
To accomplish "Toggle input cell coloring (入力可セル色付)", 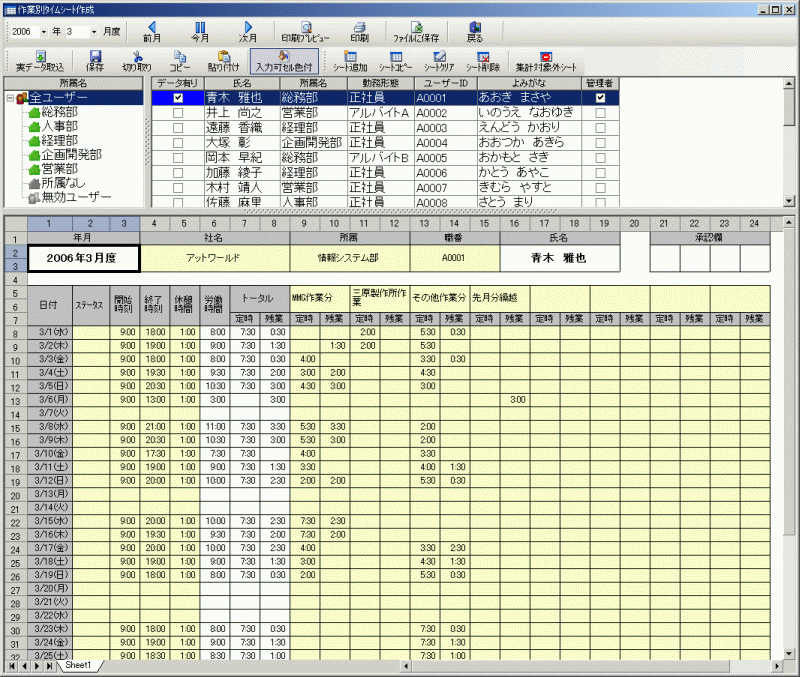I will (284, 61).
